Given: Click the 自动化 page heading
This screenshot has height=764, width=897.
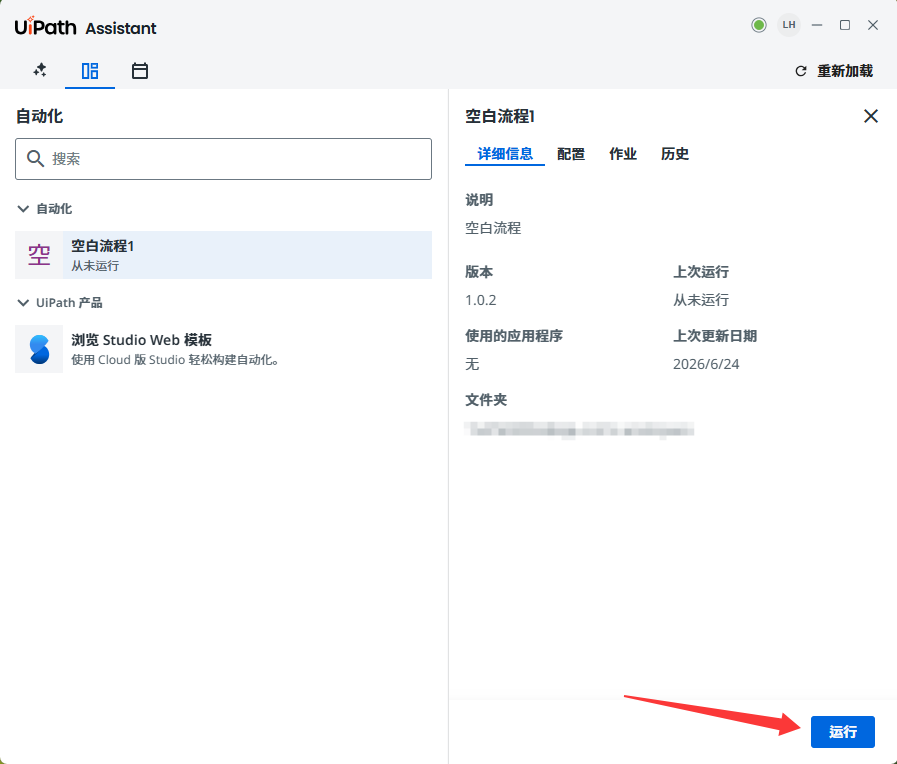Looking at the screenshot, I should [39, 116].
